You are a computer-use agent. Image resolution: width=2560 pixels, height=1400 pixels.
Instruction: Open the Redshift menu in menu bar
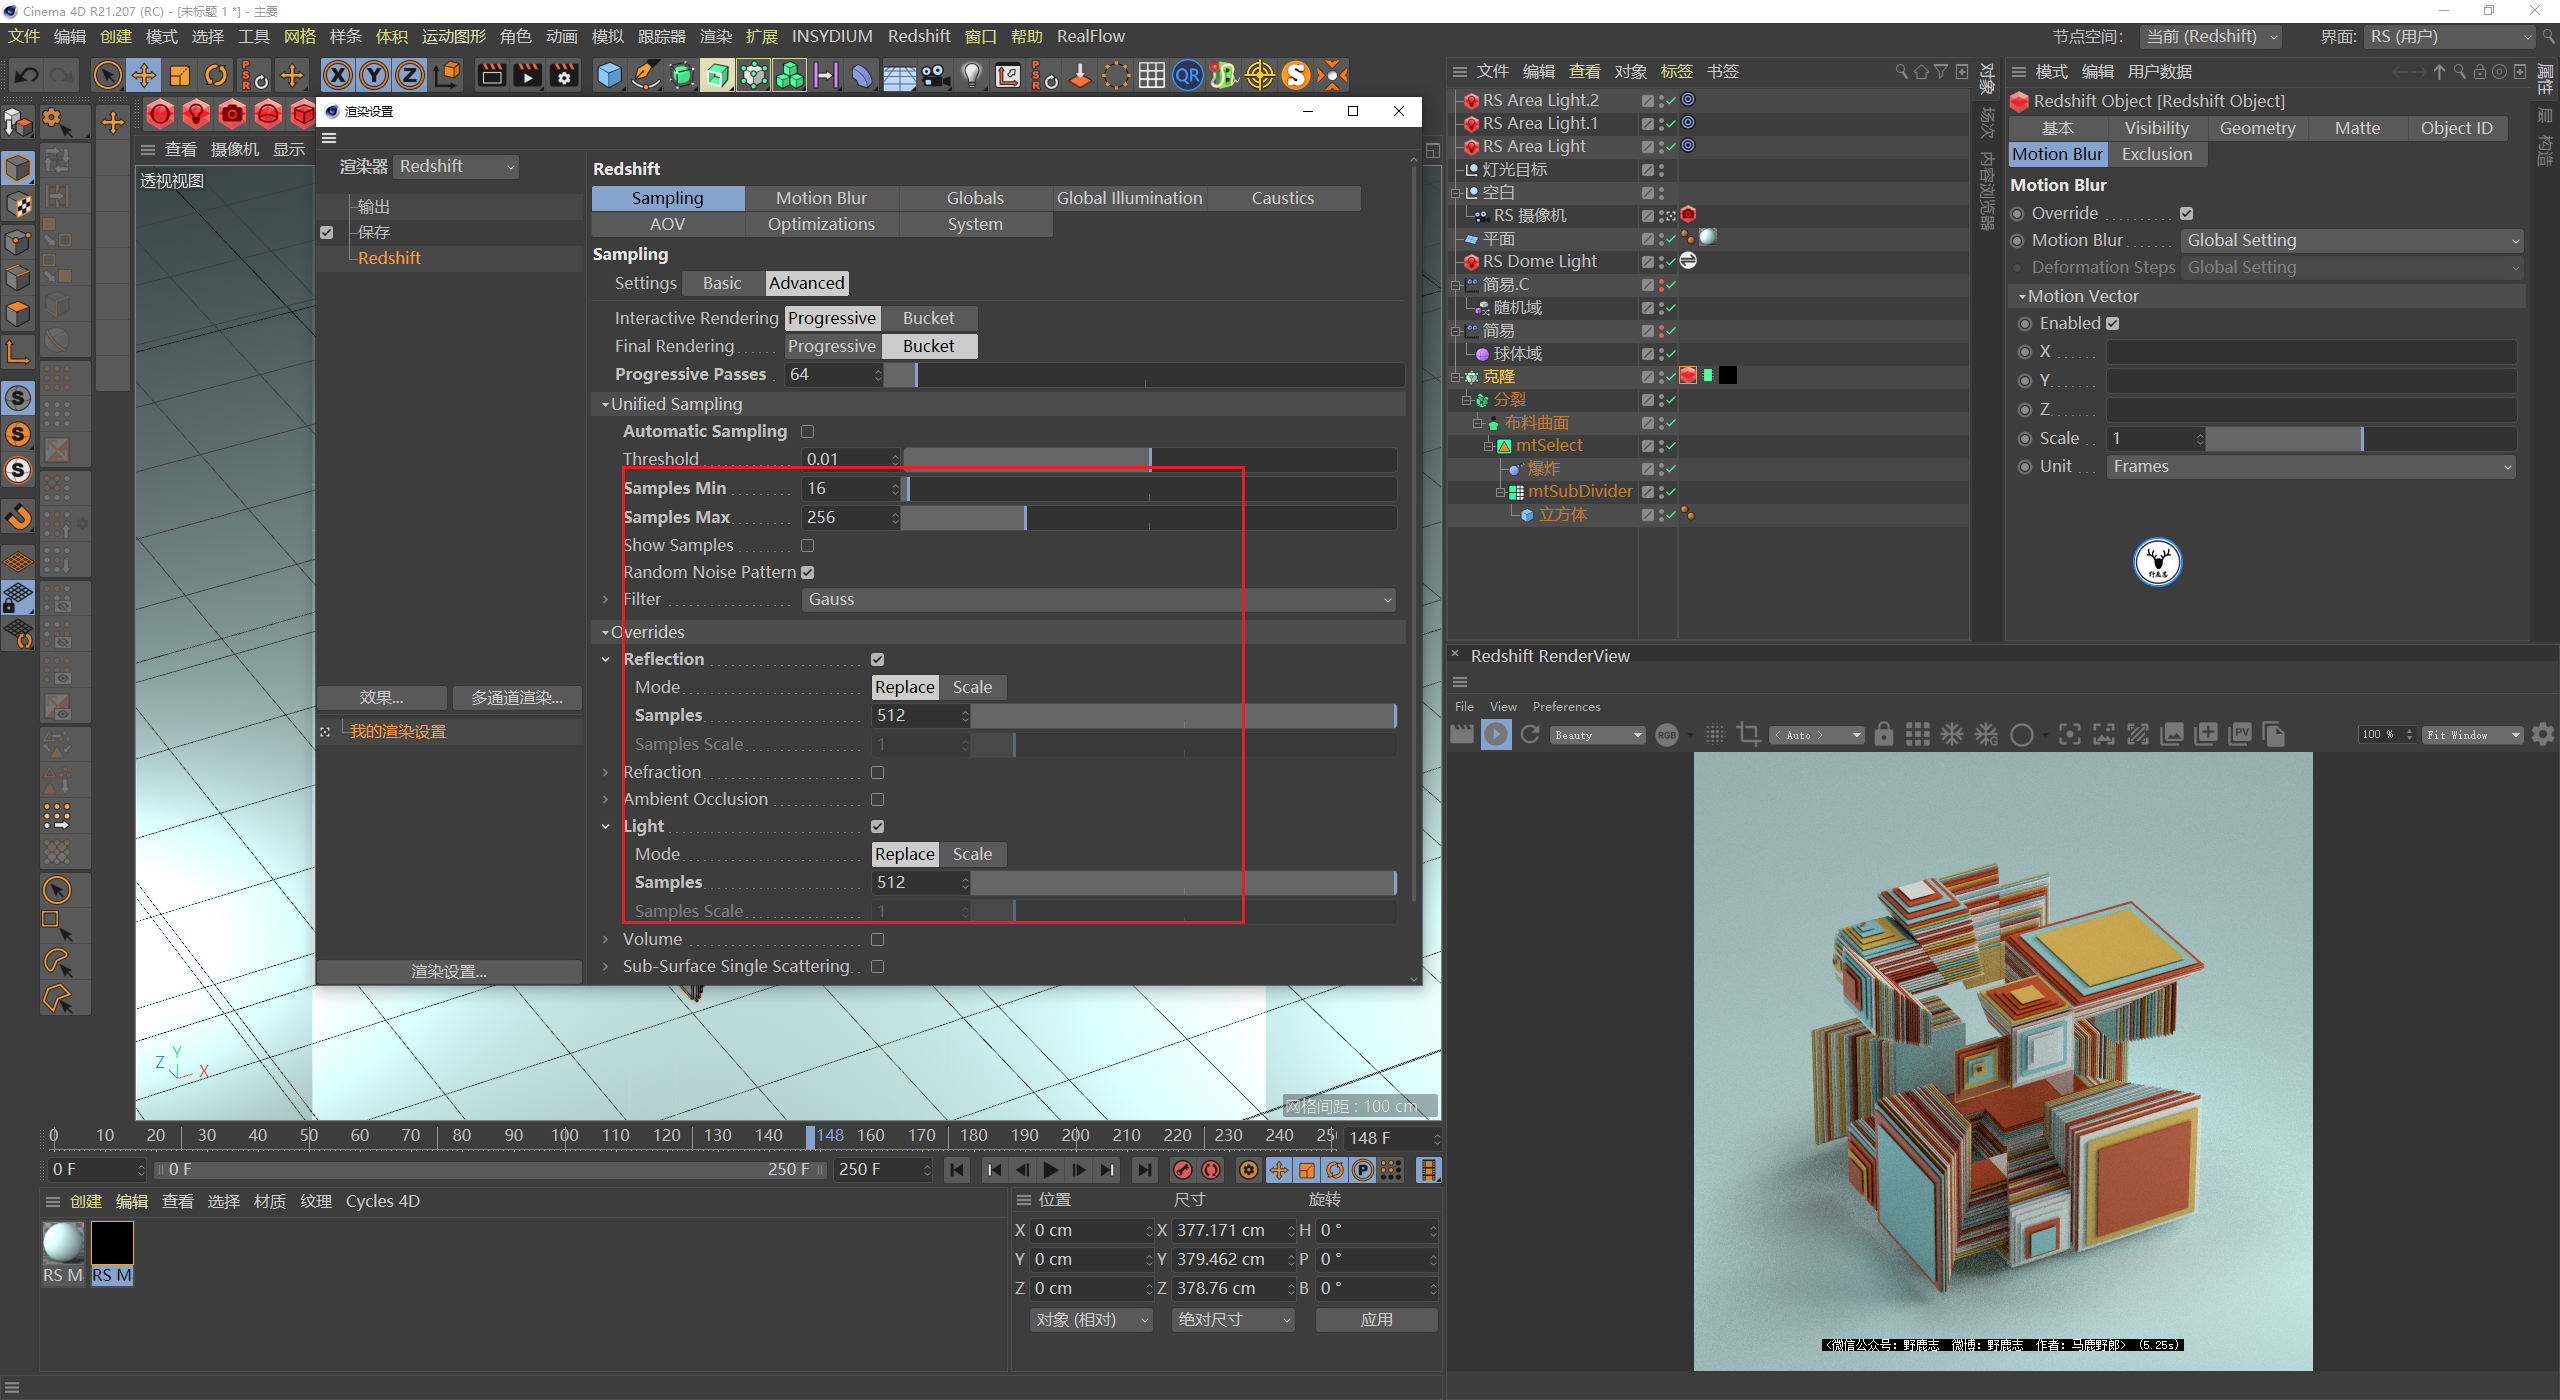[918, 36]
